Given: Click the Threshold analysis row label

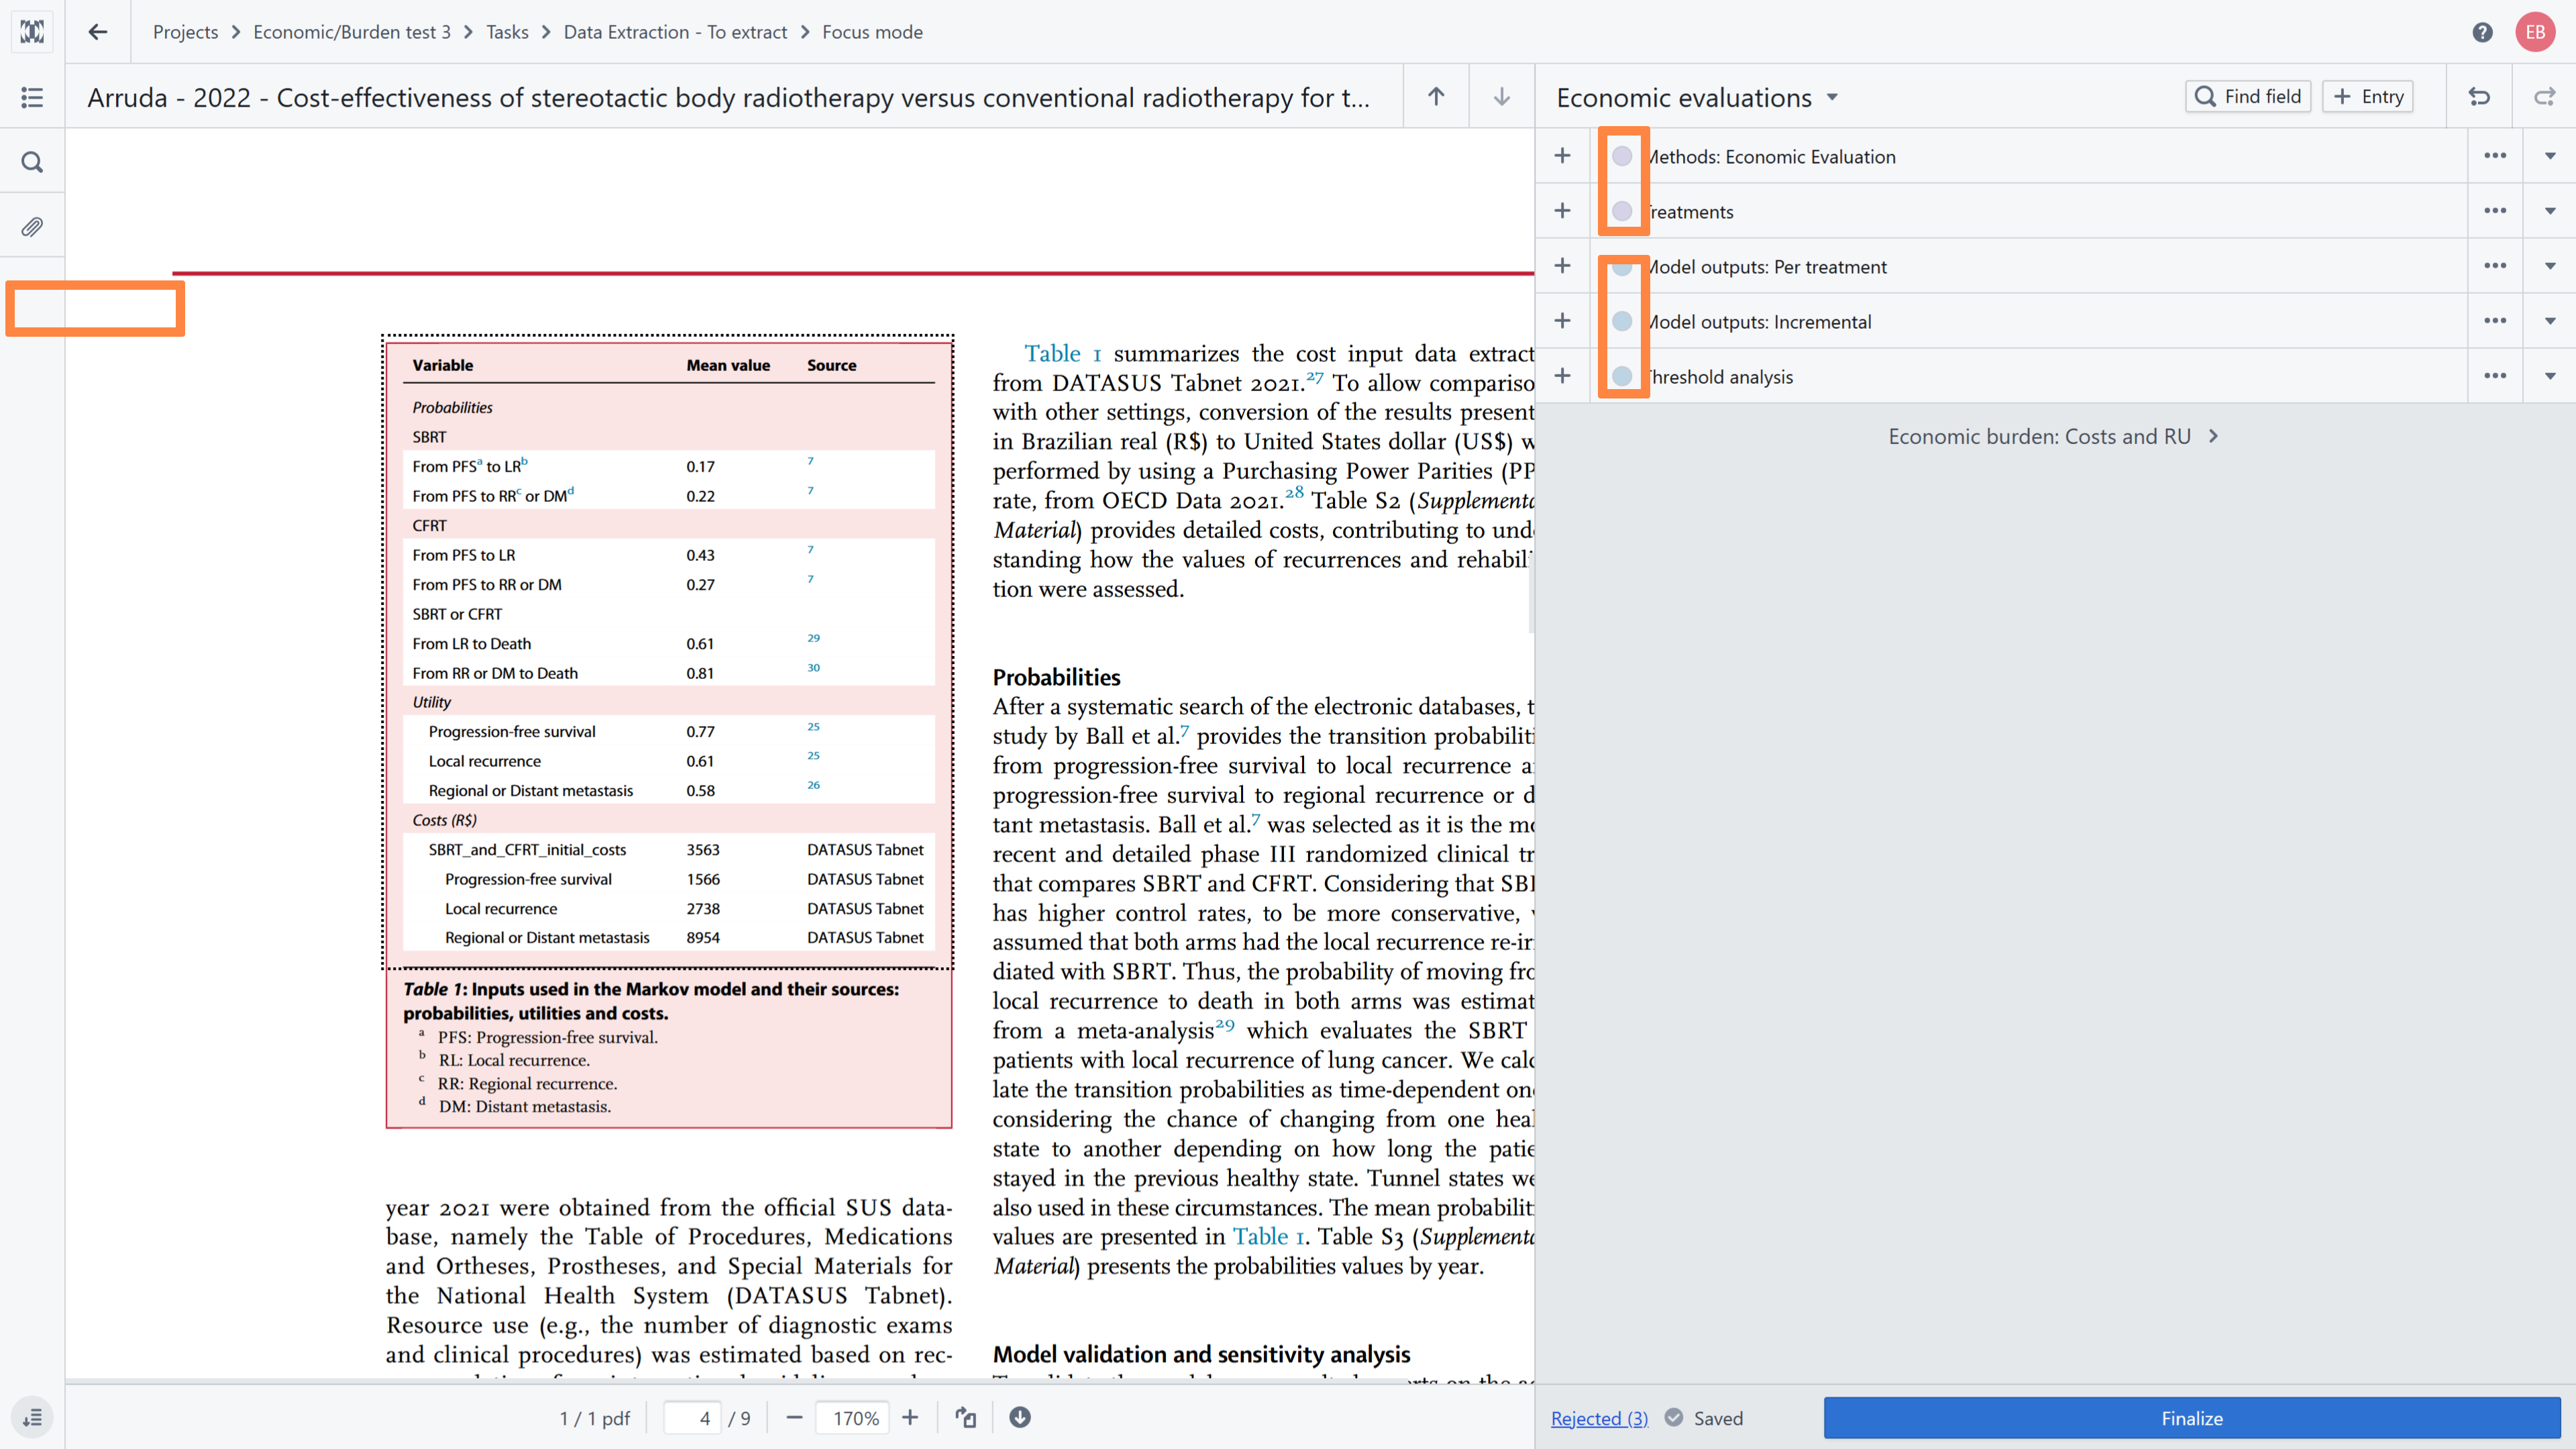Looking at the screenshot, I should click(x=1720, y=376).
